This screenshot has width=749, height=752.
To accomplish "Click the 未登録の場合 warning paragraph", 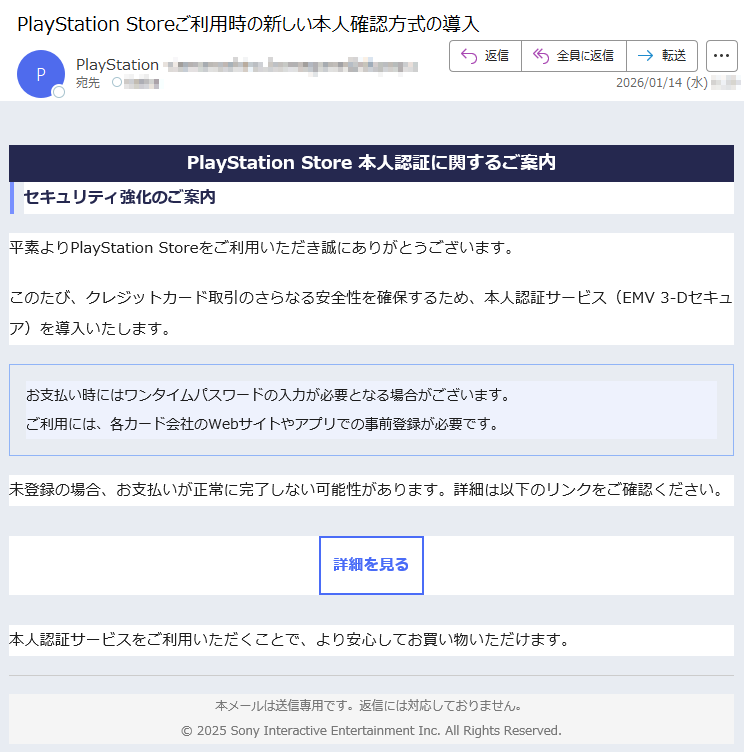I will 365,490.
